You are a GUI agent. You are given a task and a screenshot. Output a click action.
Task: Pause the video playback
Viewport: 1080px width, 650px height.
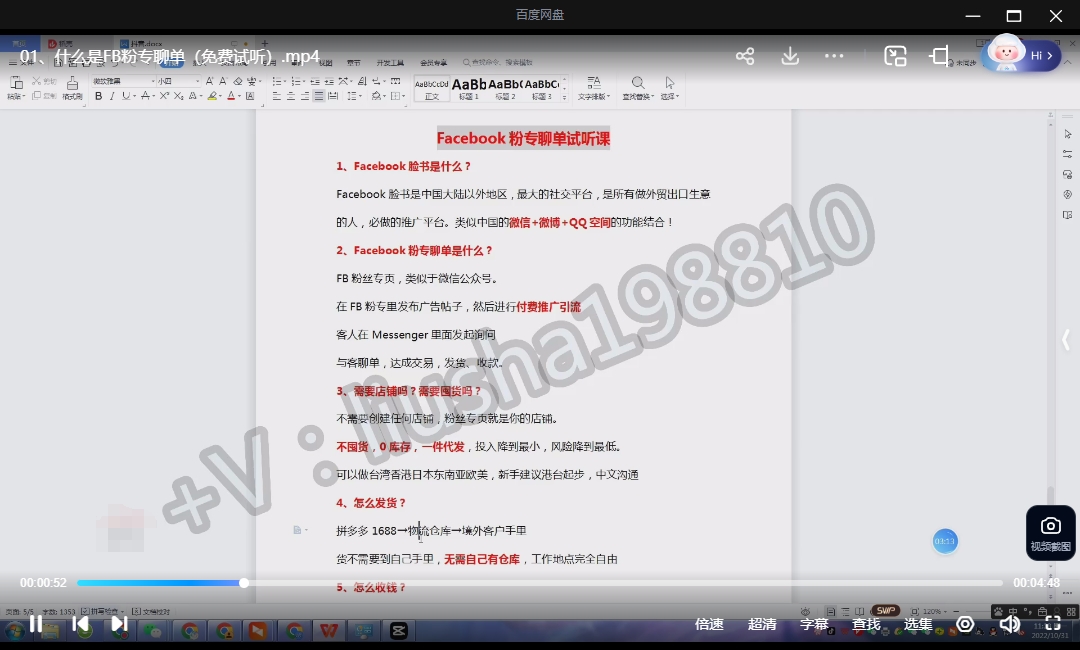pyautogui.click(x=36, y=624)
